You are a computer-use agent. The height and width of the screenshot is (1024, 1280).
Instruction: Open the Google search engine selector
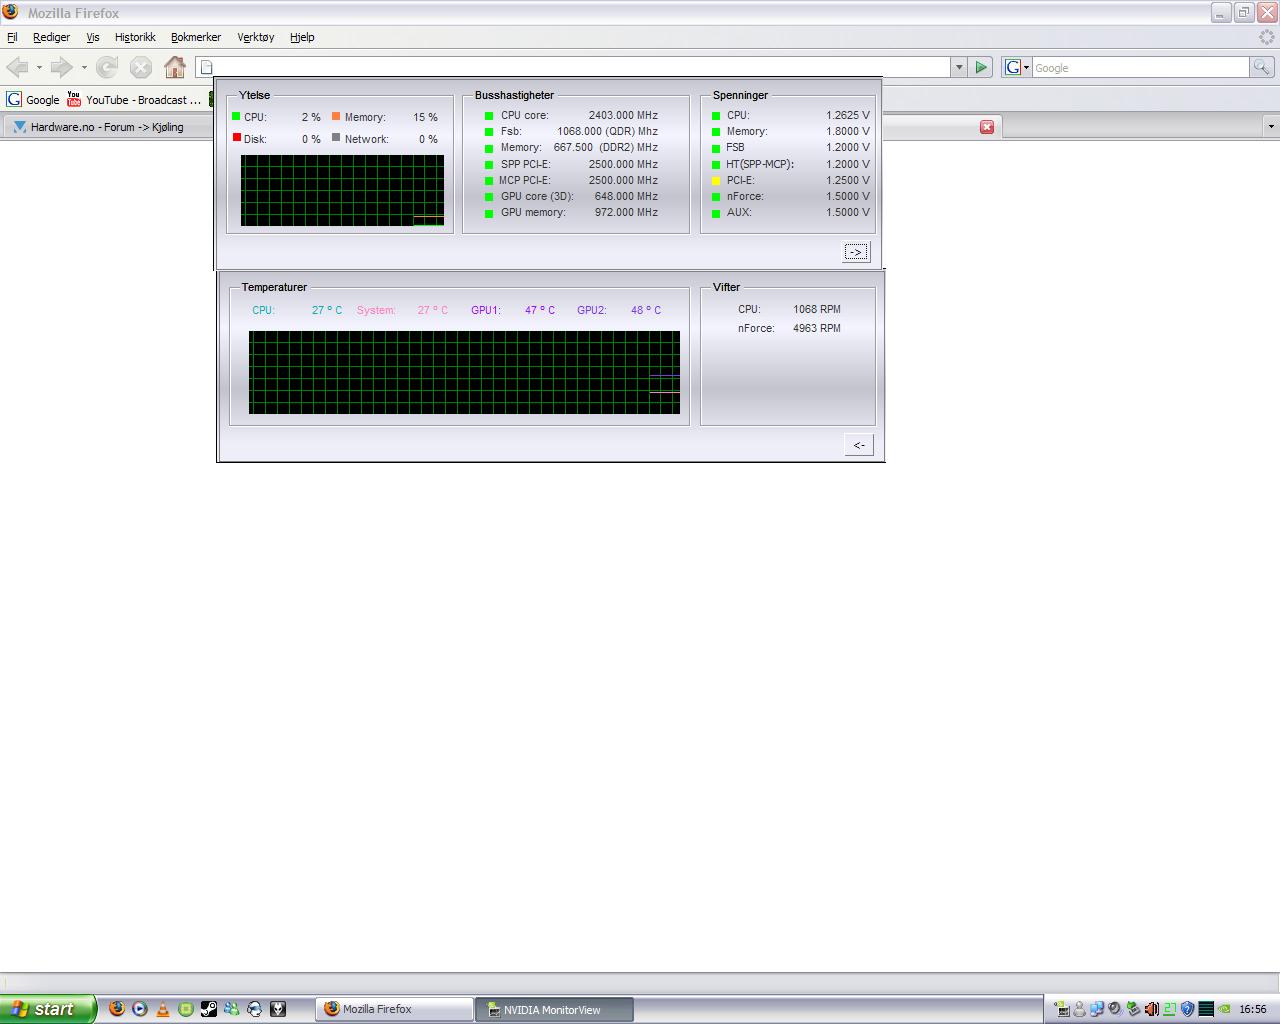coord(1017,67)
